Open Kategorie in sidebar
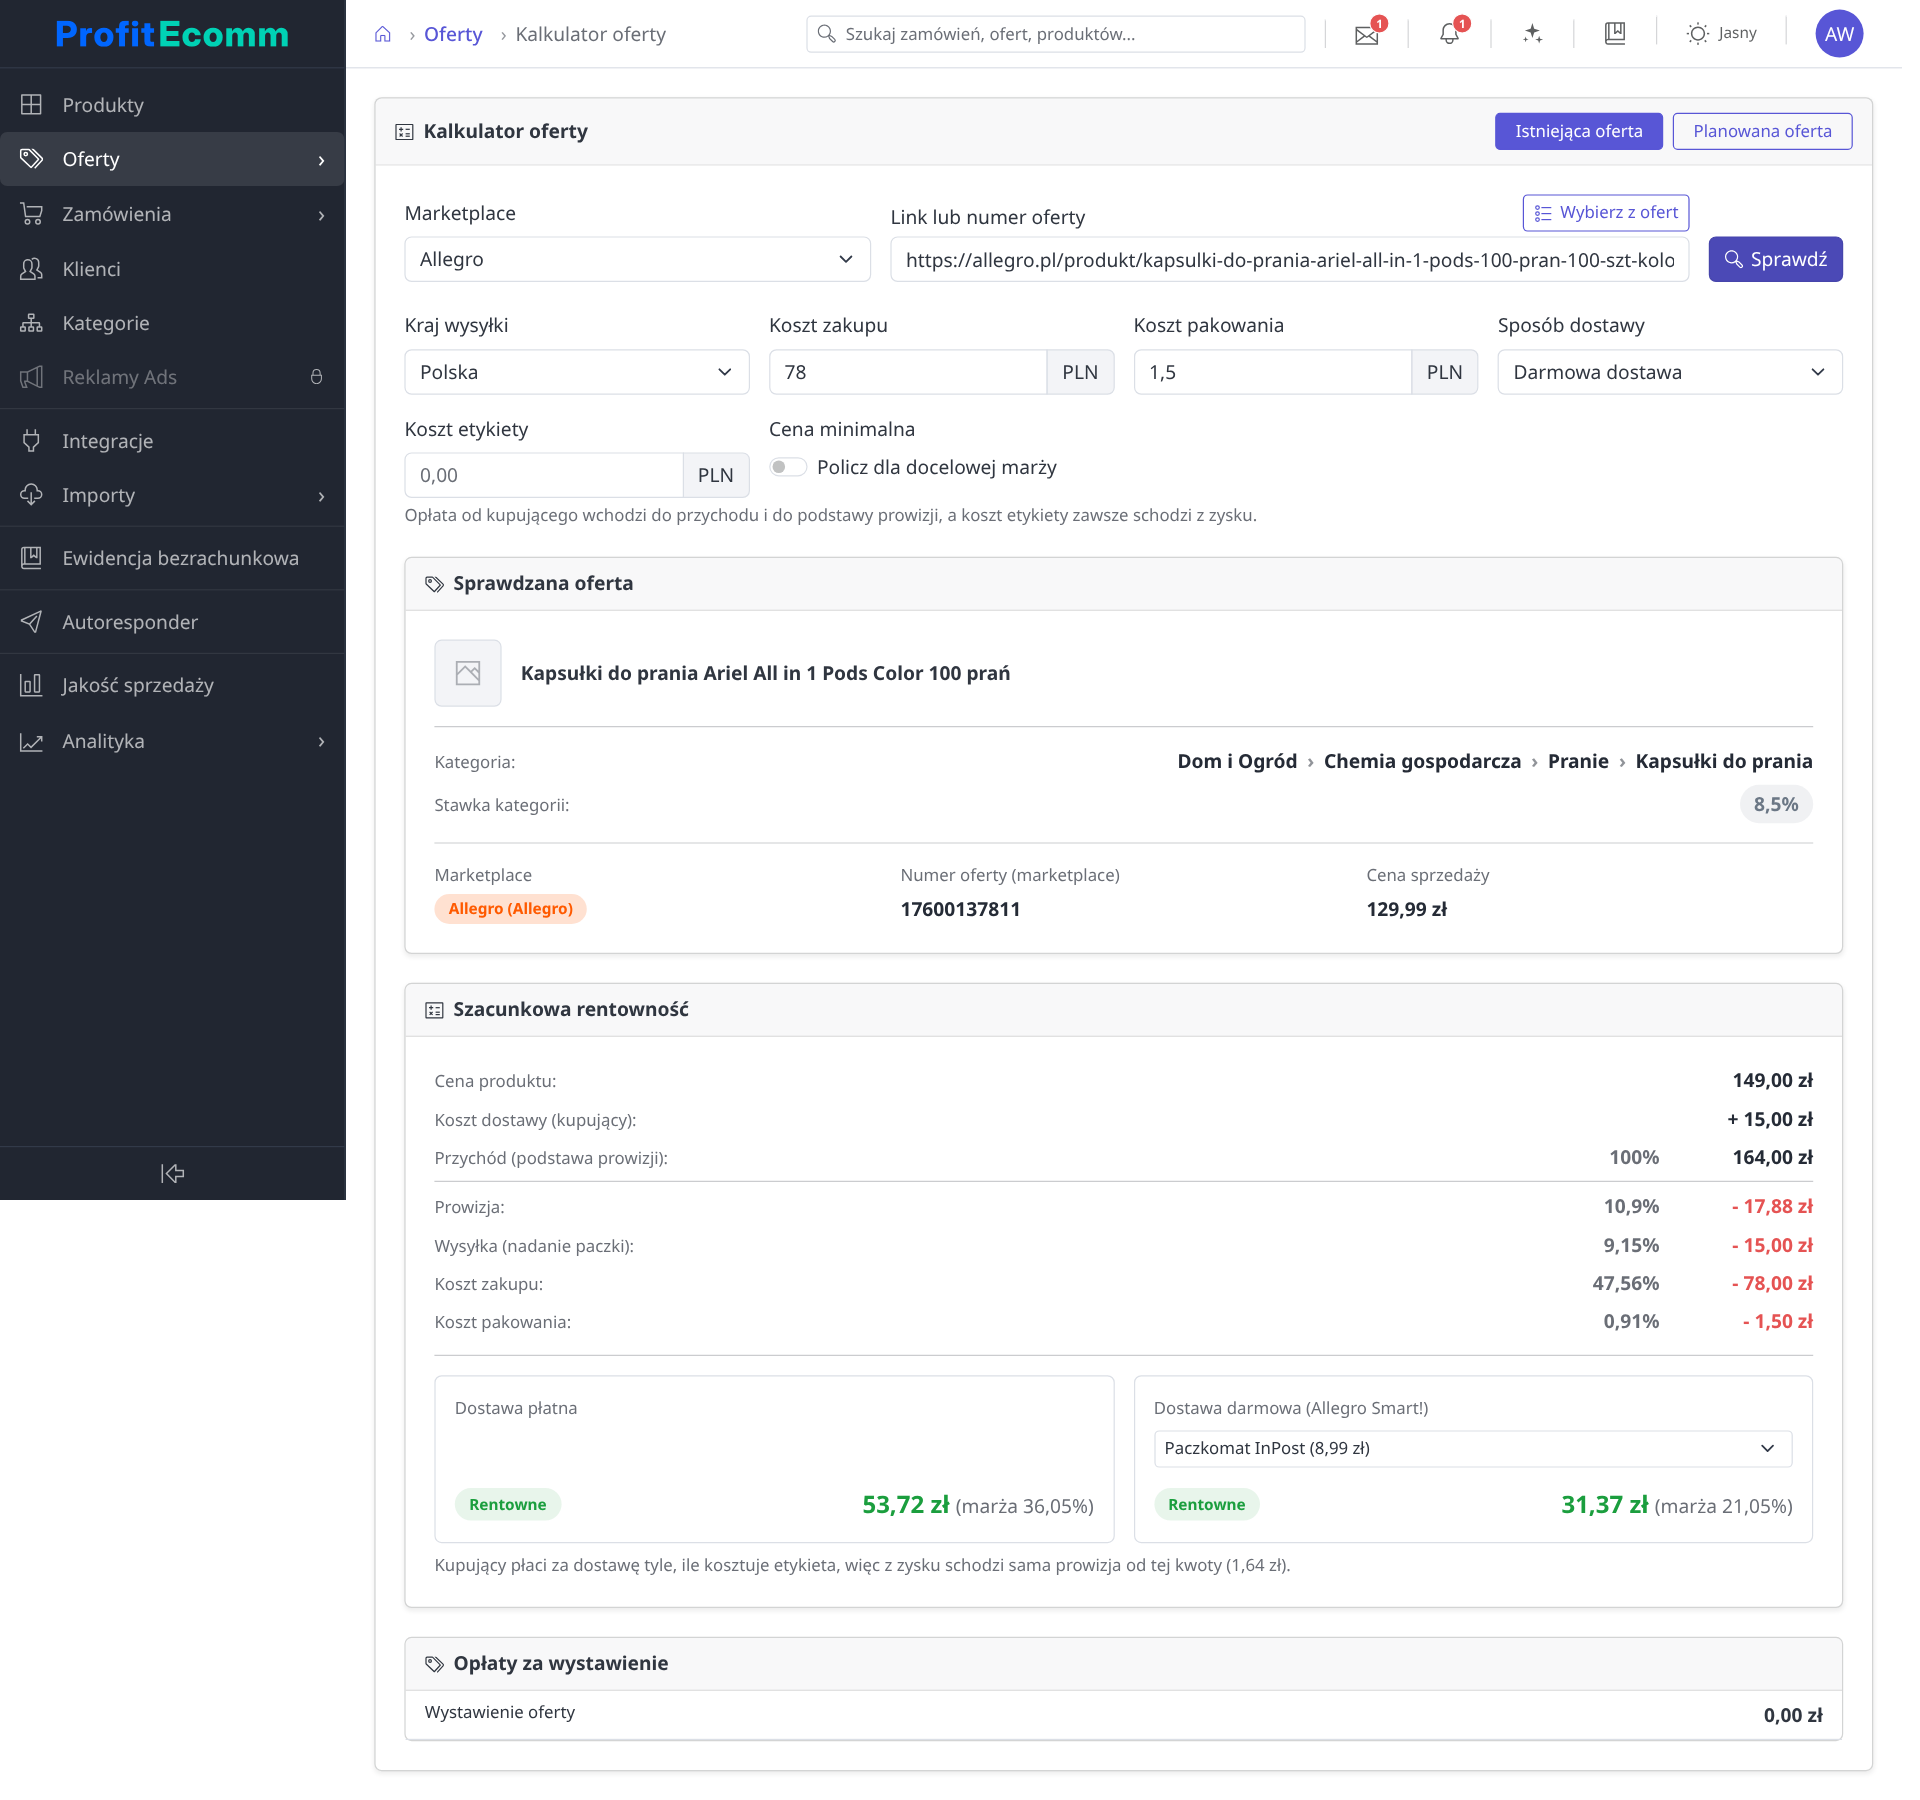This screenshot has height=1800, width=1920. [172, 323]
